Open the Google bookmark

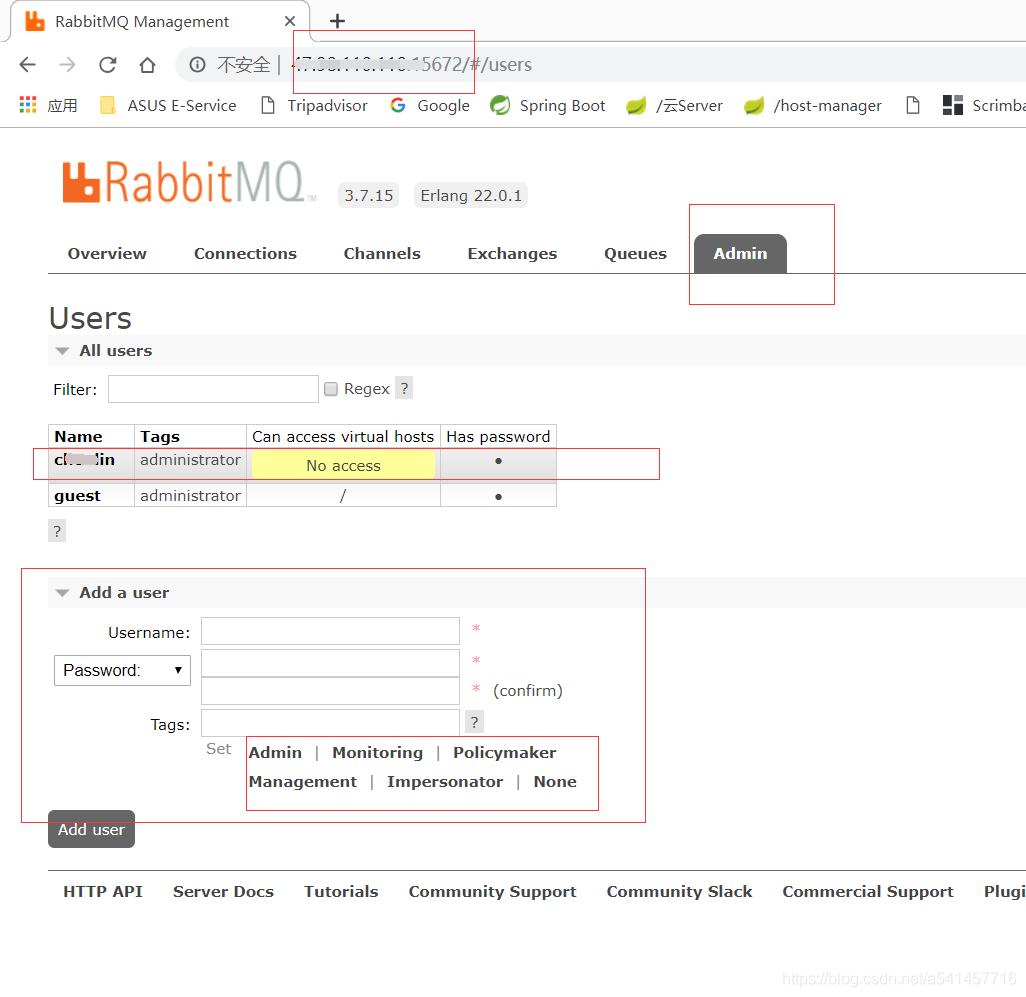(430, 105)
